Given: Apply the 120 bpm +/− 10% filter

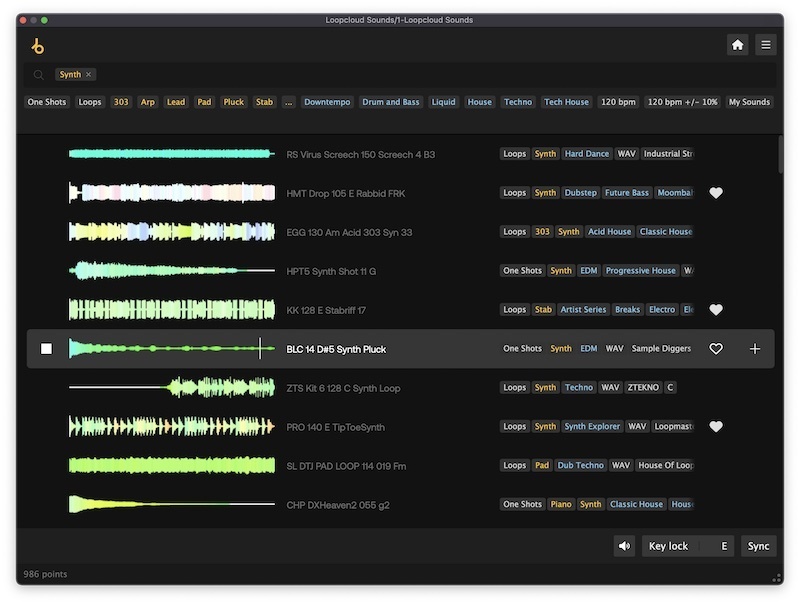Looking at the screenshot, I should 682,102.
